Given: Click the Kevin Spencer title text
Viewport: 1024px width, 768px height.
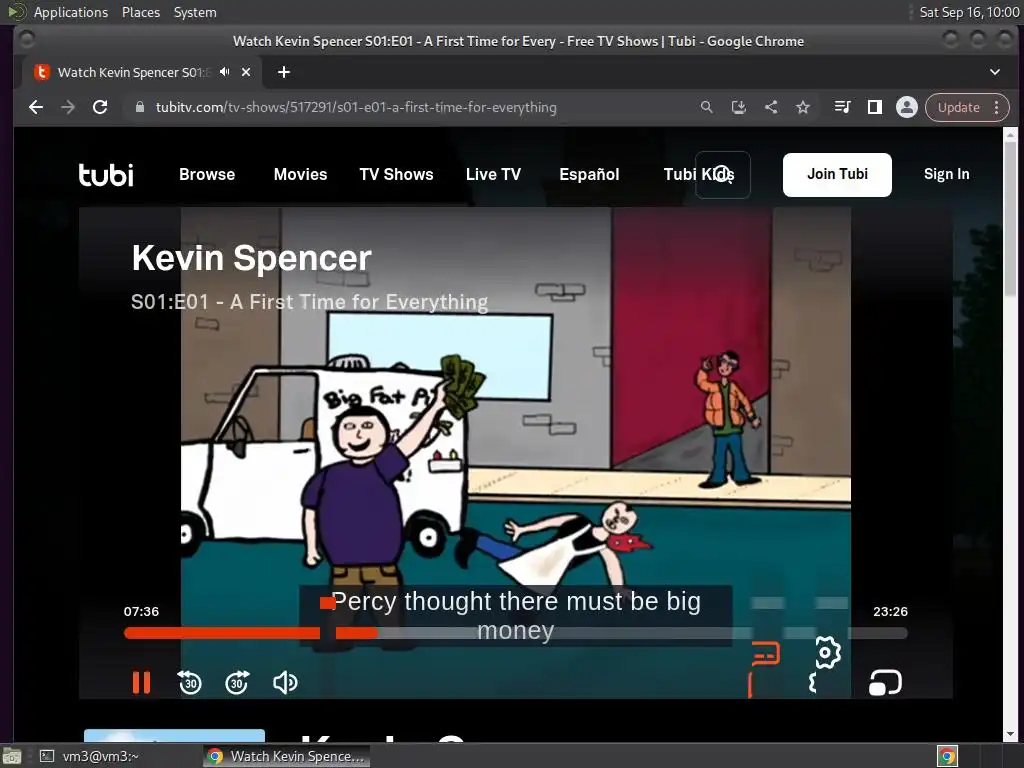Looking at the screenshot, I should point(251,258).
